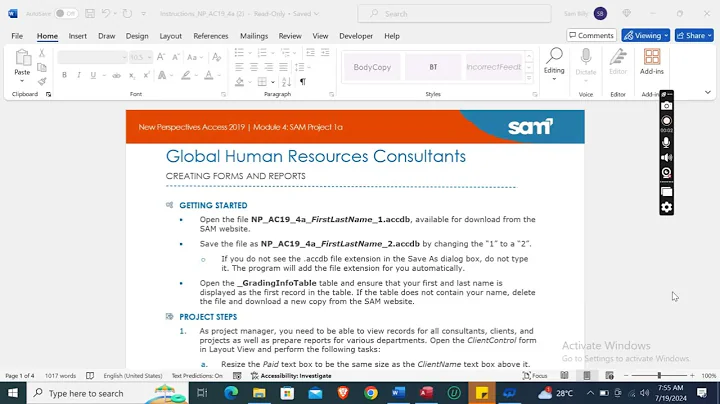Click Justify alignment icon
The height and width of the screenshot is (404, 720).
tap(283, 67)
